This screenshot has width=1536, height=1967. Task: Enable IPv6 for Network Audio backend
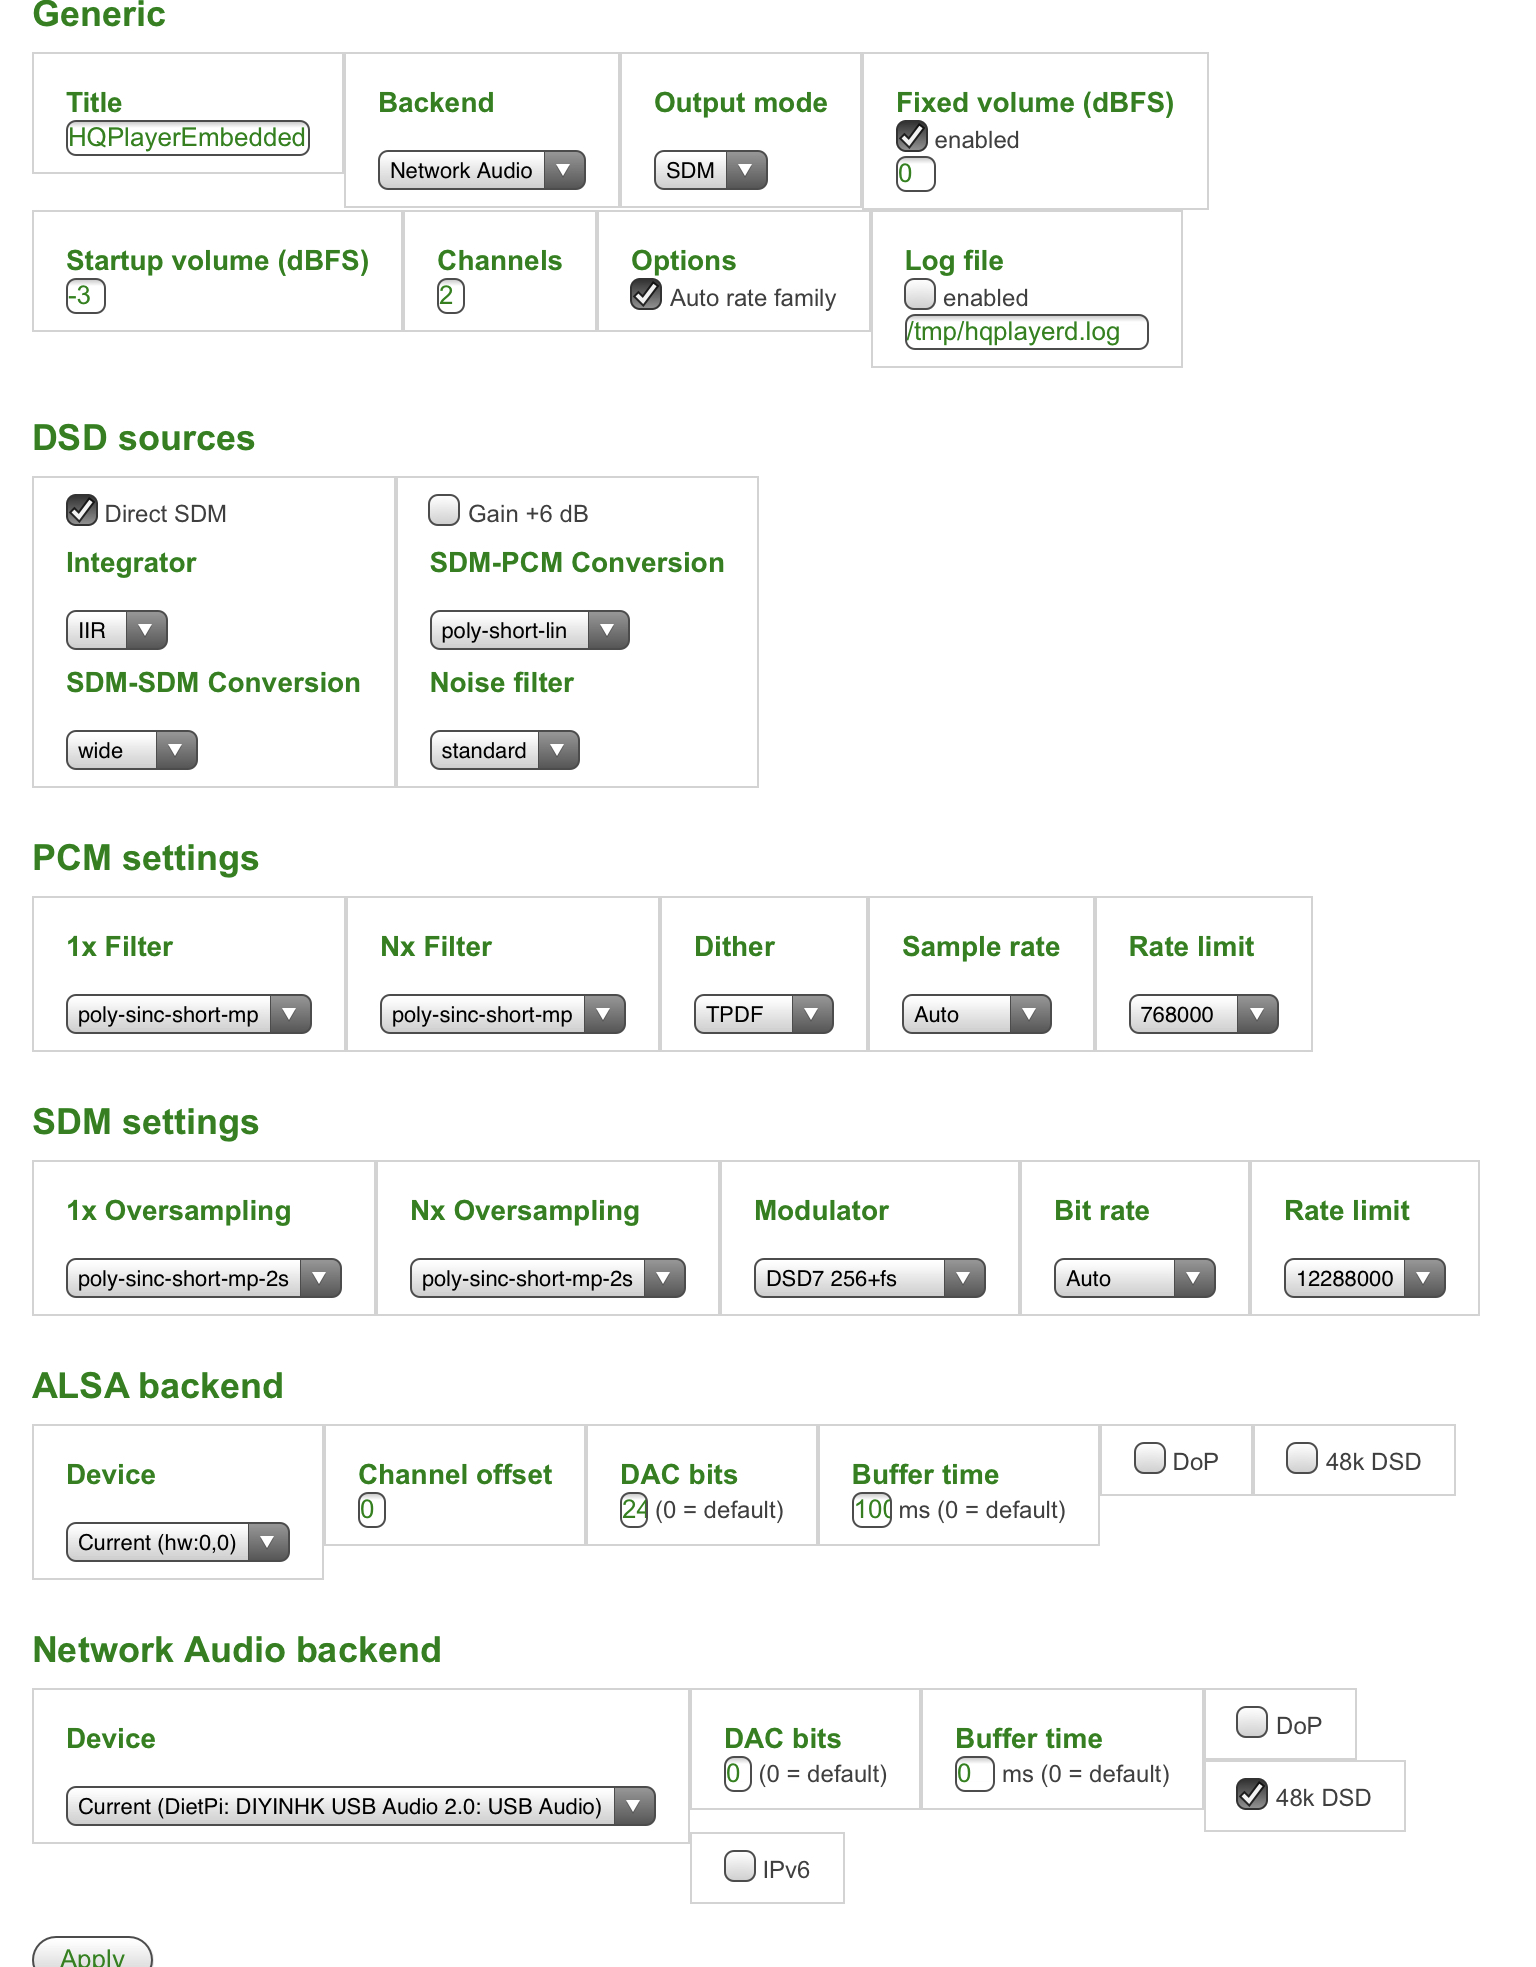click(x=740, y=1866)
